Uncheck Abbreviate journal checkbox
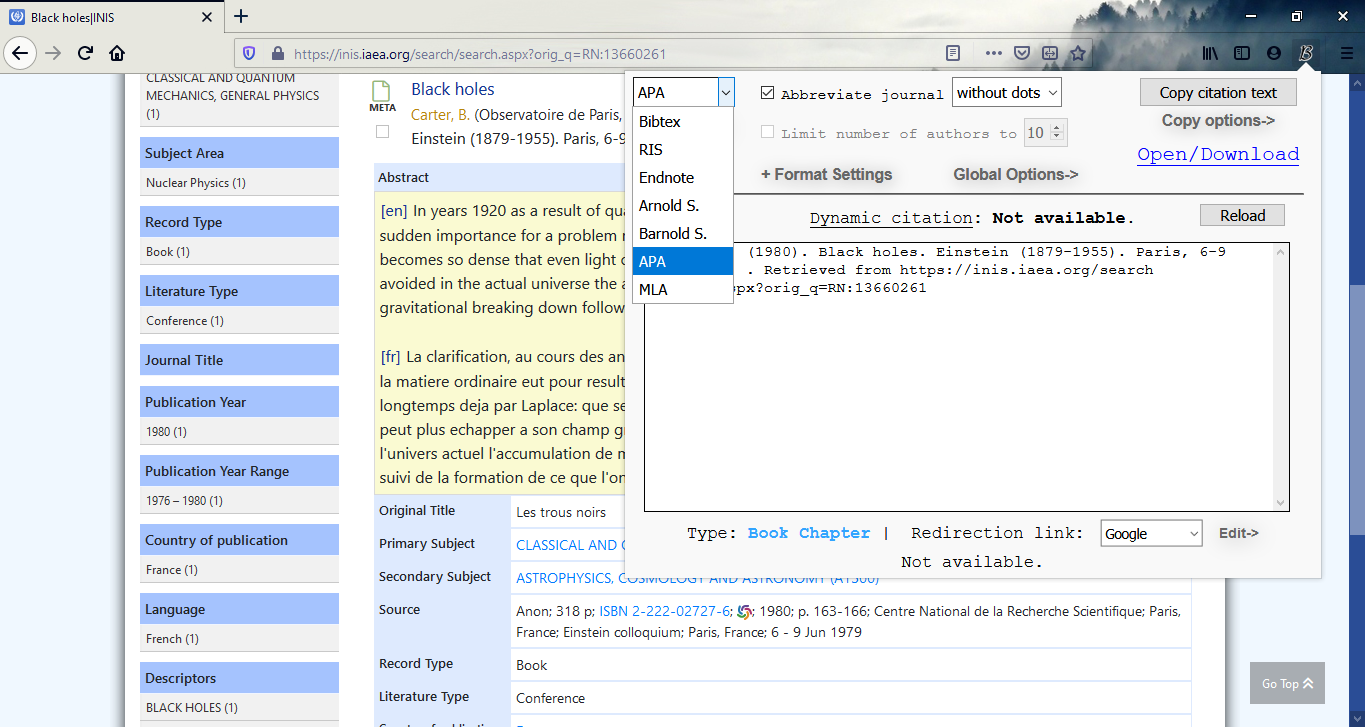 click(768, 93)
